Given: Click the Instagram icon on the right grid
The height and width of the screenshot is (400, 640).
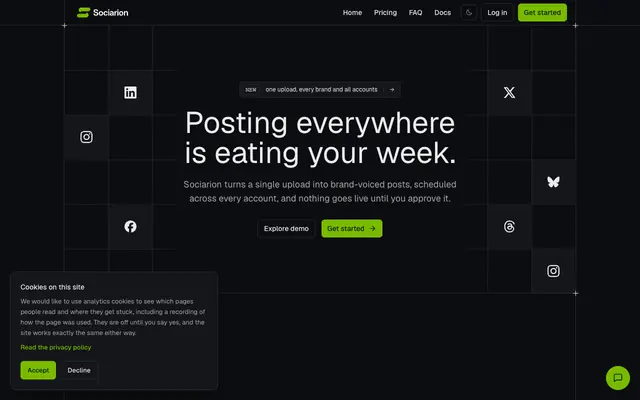Looking at the screenshot, I should click(553, 271).
